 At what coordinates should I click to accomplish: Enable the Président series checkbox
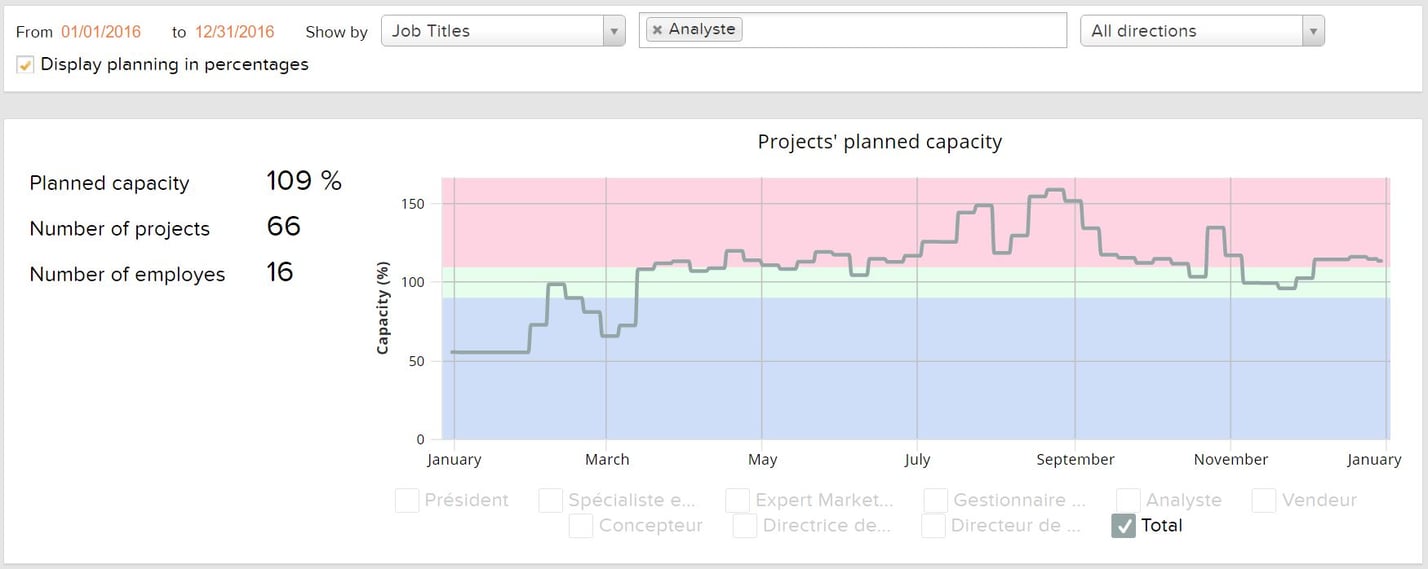[x=407, y=500]
